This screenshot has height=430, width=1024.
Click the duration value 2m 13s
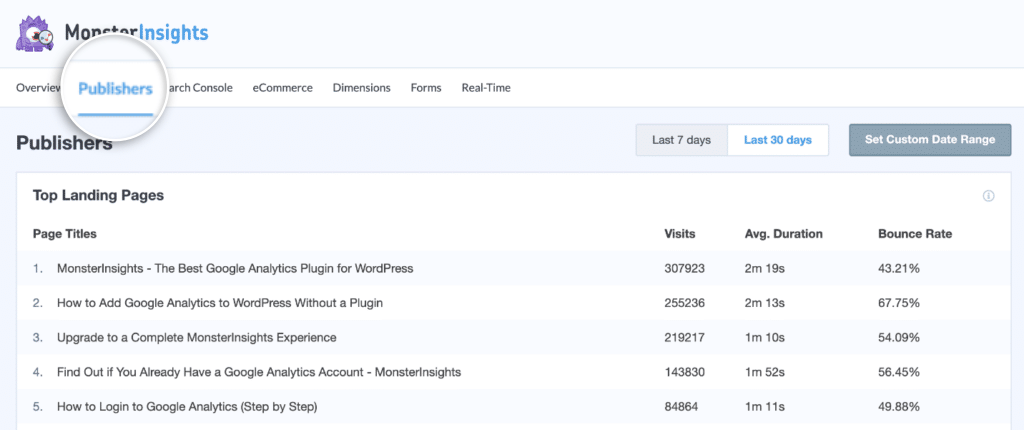[x=765, y=303]
